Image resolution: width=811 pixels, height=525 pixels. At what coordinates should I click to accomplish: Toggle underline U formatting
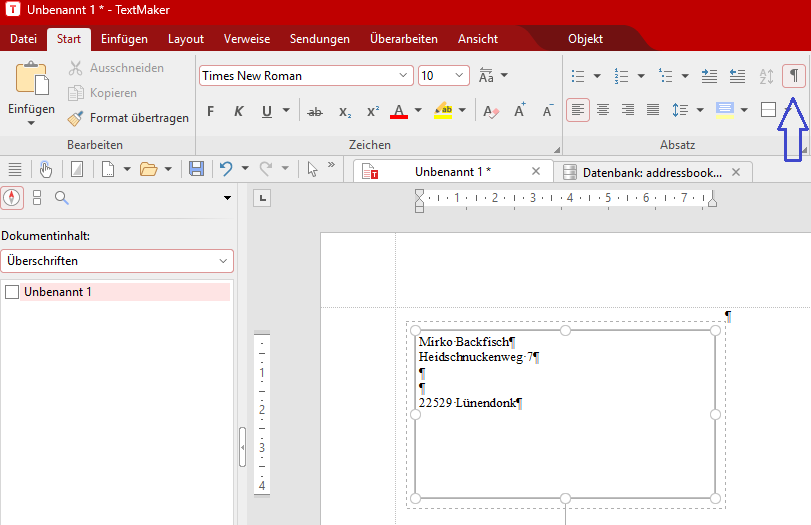[x=267, y=111]
